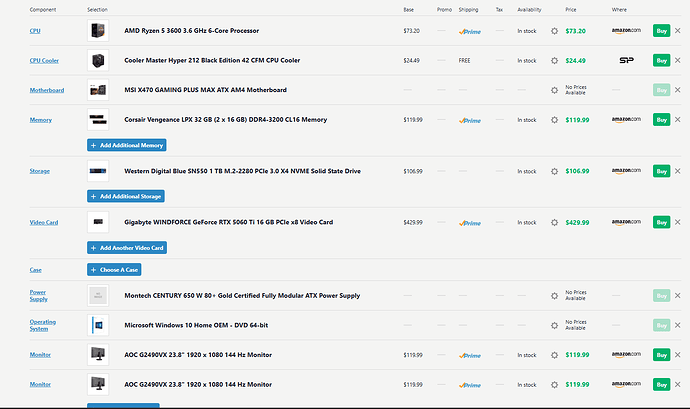Image resolution: width=690 pixels, height=409 pixels.
Task: Click the AMD Ryzen 5 3600 product thumbnail
Action: point(98,31)
